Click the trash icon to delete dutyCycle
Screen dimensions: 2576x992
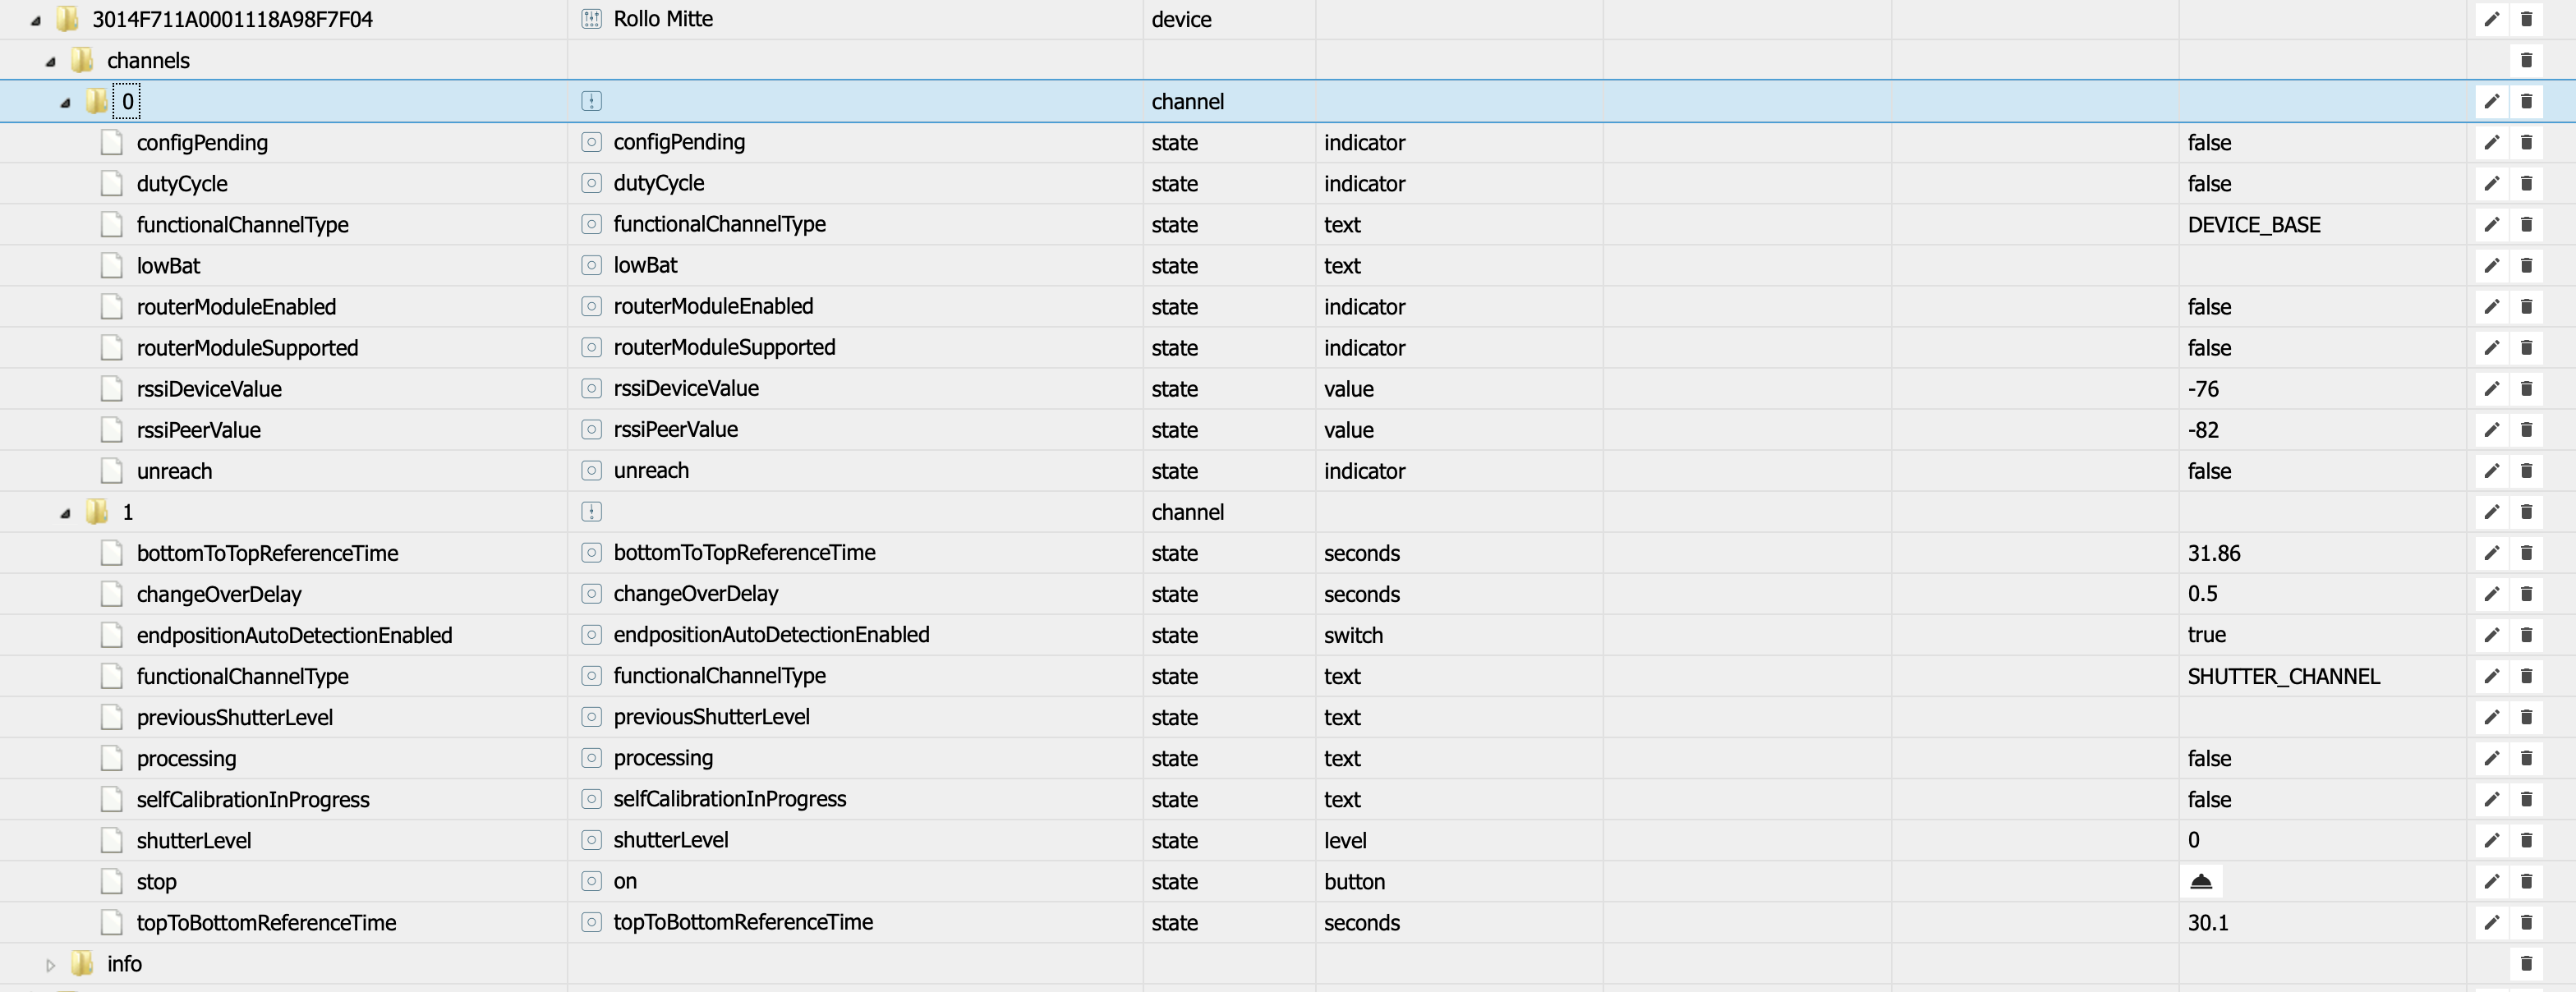pos(2527,183)
